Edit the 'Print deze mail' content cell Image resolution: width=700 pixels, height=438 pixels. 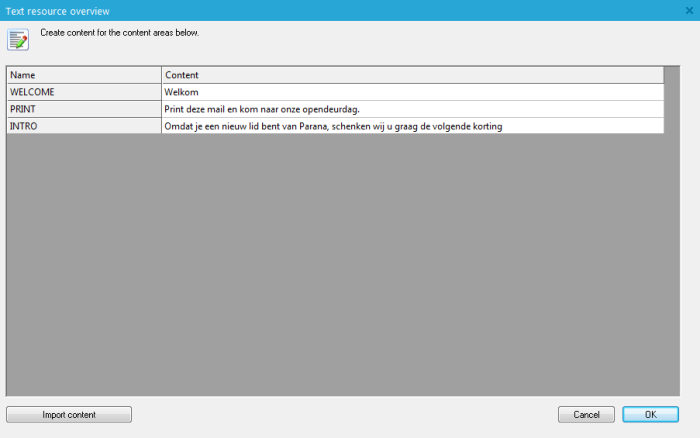[412, 109]
